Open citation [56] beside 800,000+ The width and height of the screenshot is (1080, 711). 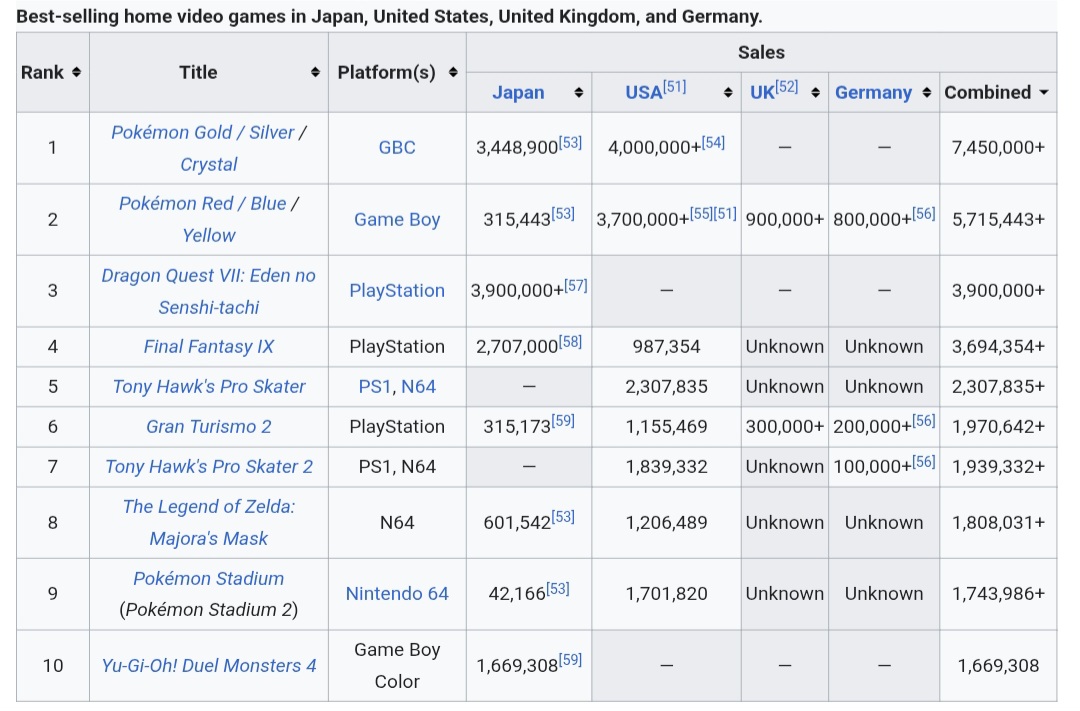tap(924, 214)
